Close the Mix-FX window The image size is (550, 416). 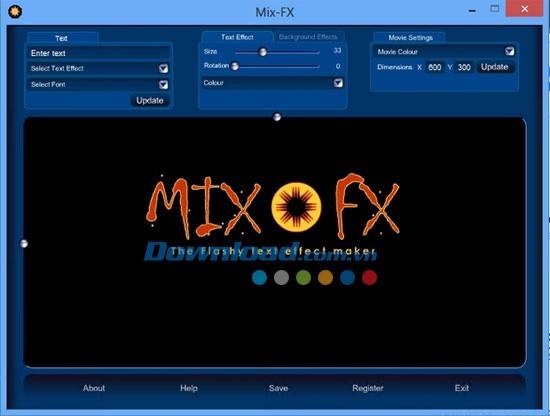point(524,9)
